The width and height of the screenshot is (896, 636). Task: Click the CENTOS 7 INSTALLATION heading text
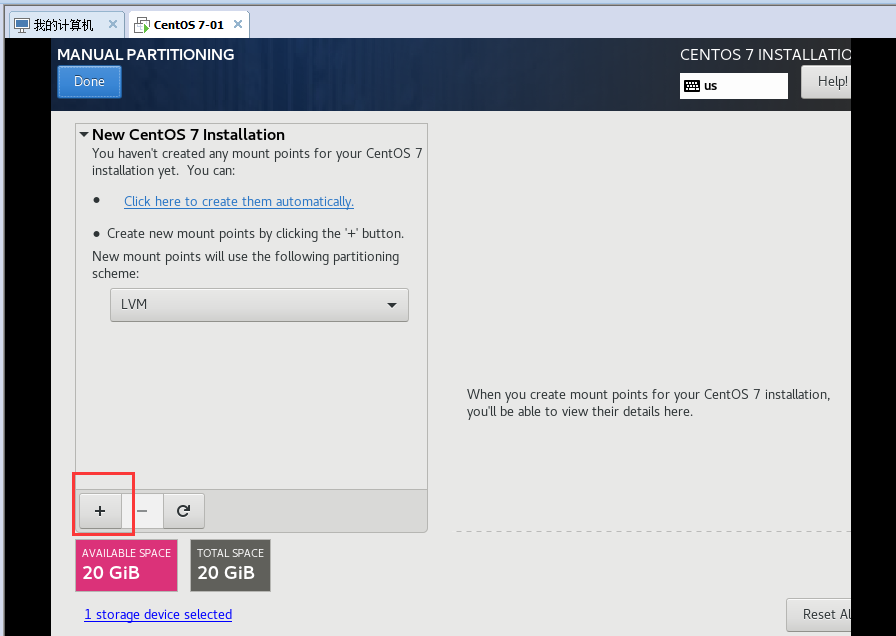765,55
